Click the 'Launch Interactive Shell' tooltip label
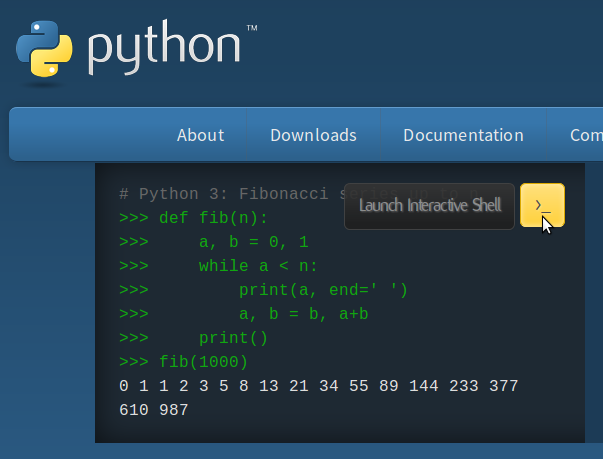Screen dimensions: 603x459 [x=430, y=206]
